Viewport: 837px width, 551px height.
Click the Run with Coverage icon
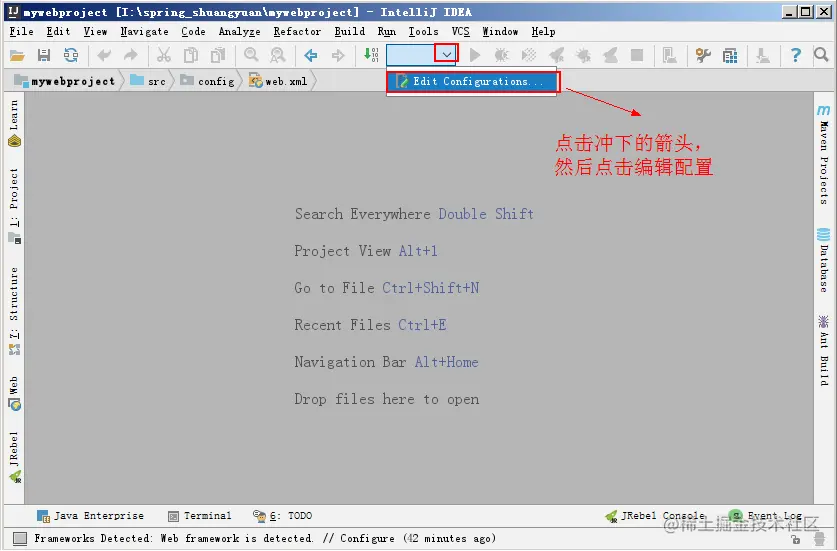tap(528, 55)
